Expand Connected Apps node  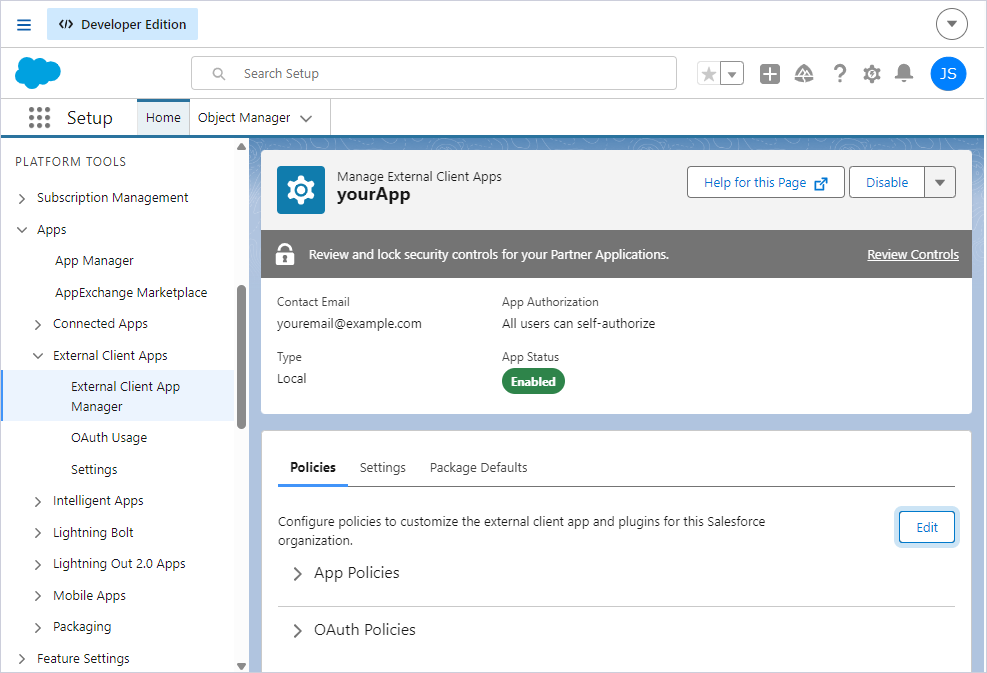(x=38, y=324)
